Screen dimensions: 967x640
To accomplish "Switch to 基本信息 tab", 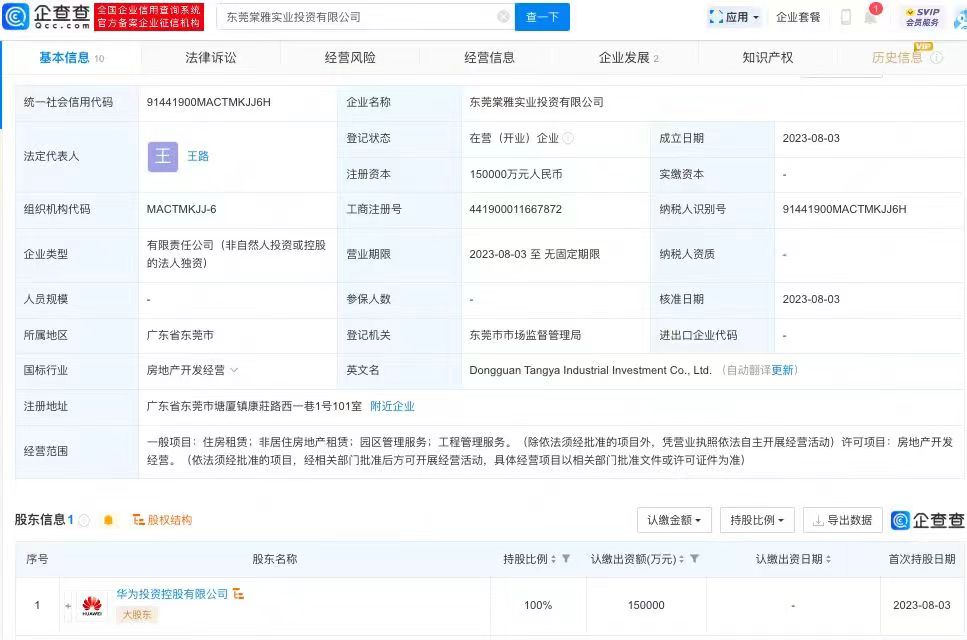I will coord(72,57).
